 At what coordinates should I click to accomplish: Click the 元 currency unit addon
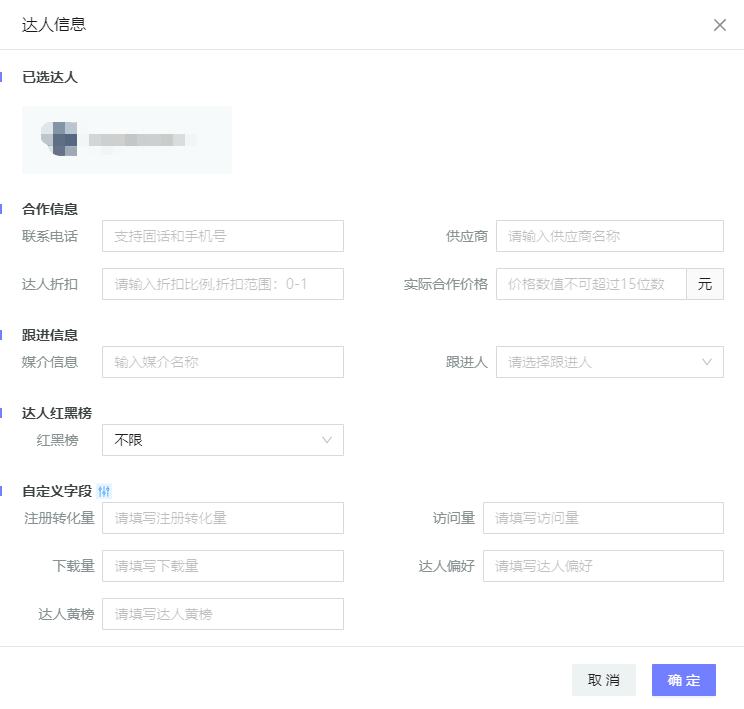pos(705,284)
